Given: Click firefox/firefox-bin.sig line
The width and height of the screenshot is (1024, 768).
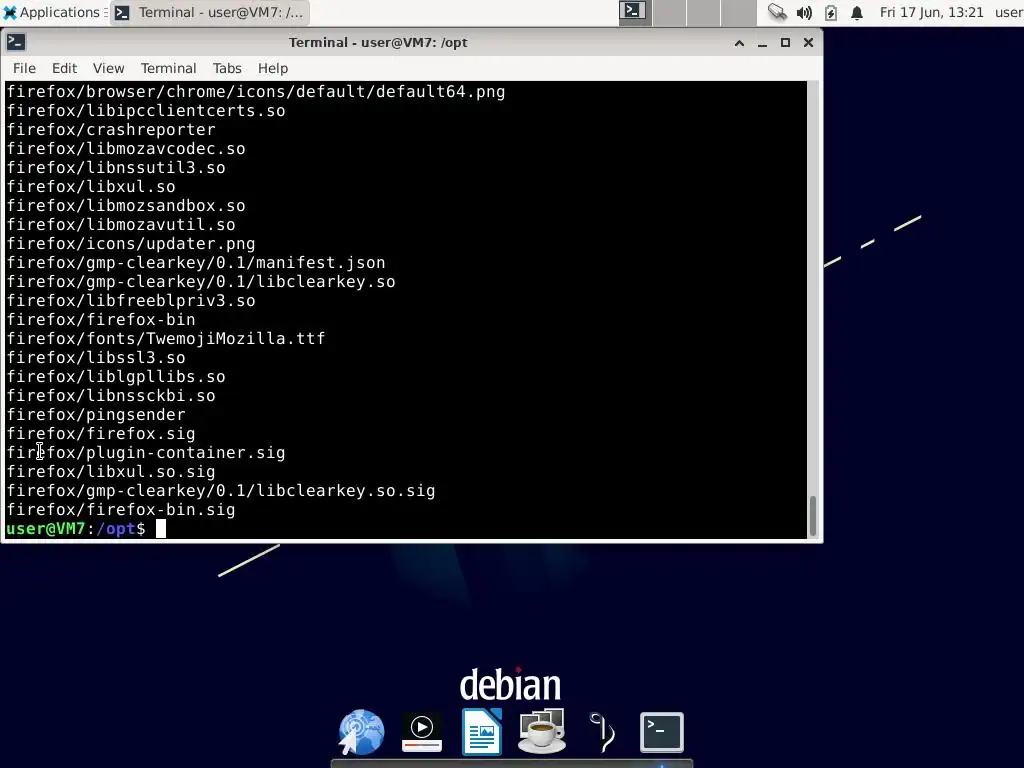Looking at the screenshot, I should click(121, 509).
